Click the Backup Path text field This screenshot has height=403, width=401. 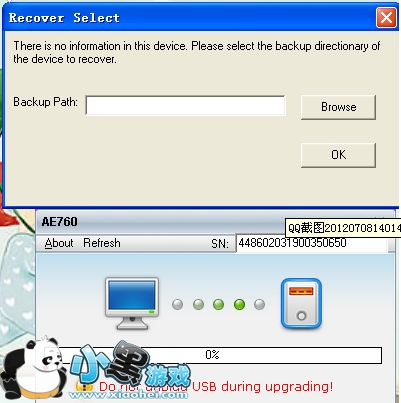(185, 106)
